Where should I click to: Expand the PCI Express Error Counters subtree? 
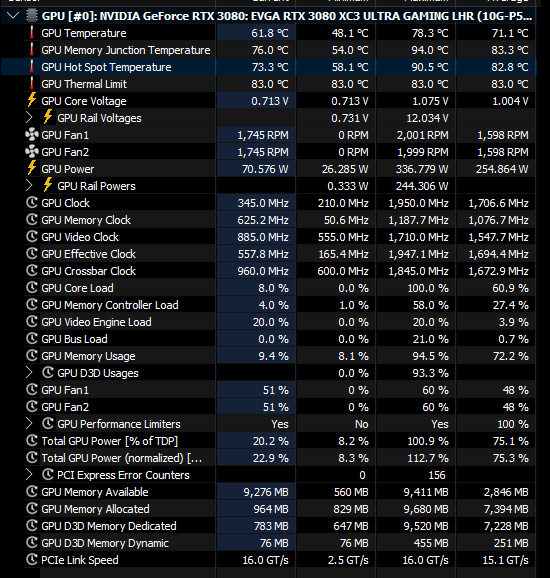[x=29, y=475]
